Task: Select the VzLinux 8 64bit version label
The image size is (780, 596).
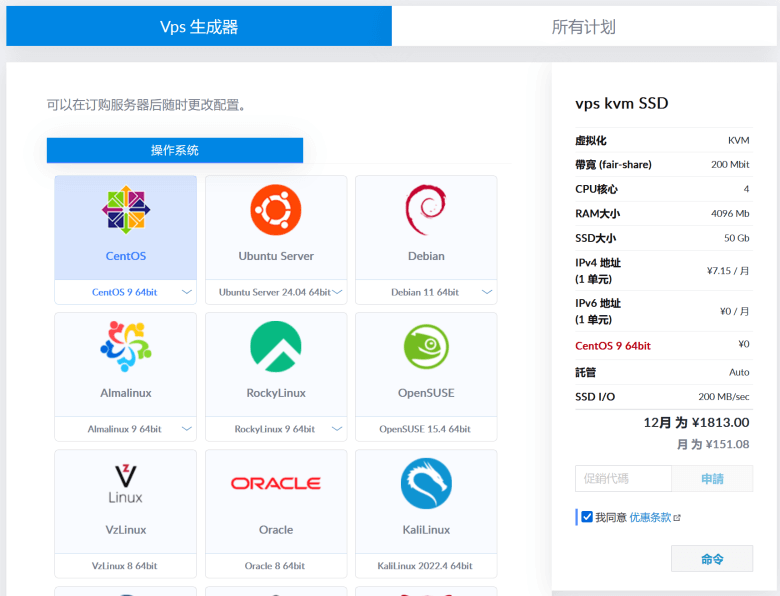Action: click(x=124, y=566)
